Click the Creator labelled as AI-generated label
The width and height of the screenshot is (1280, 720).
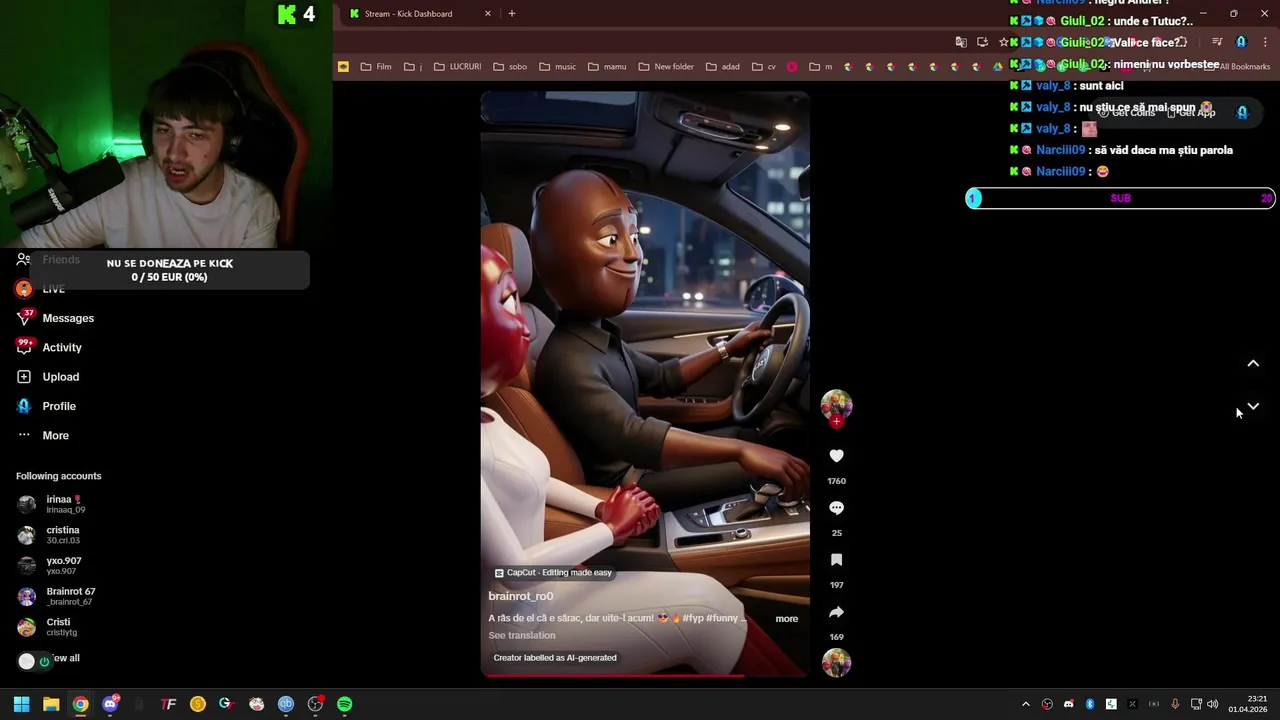[x=555, y=658]
